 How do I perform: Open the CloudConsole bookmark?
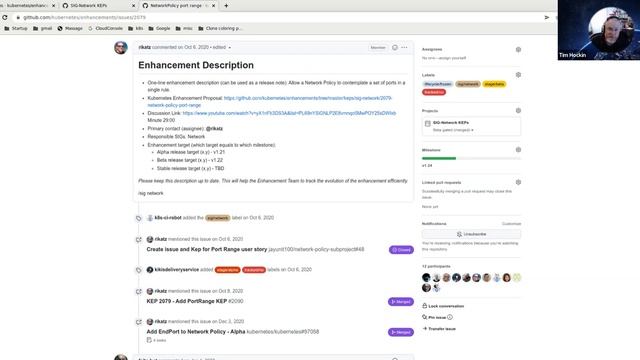click(105, 29)
